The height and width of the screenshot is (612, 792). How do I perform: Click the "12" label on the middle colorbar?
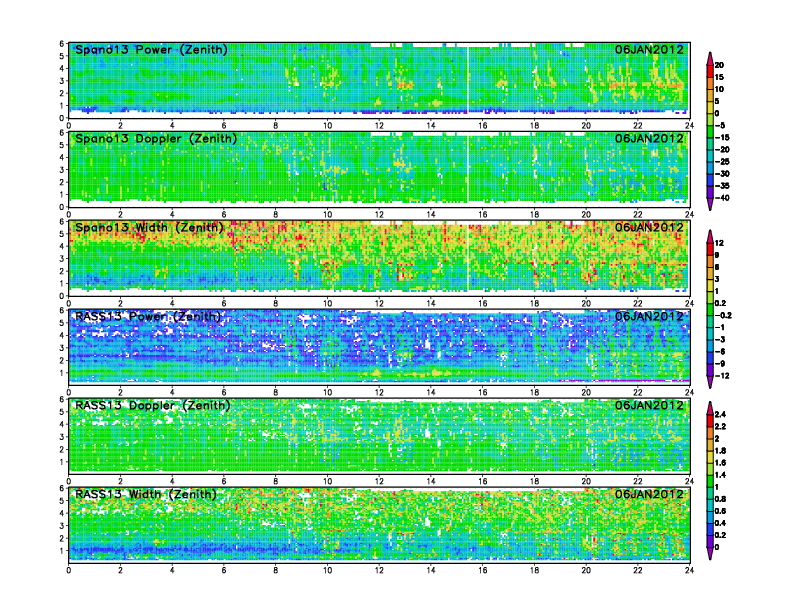[x=719, y=243]
